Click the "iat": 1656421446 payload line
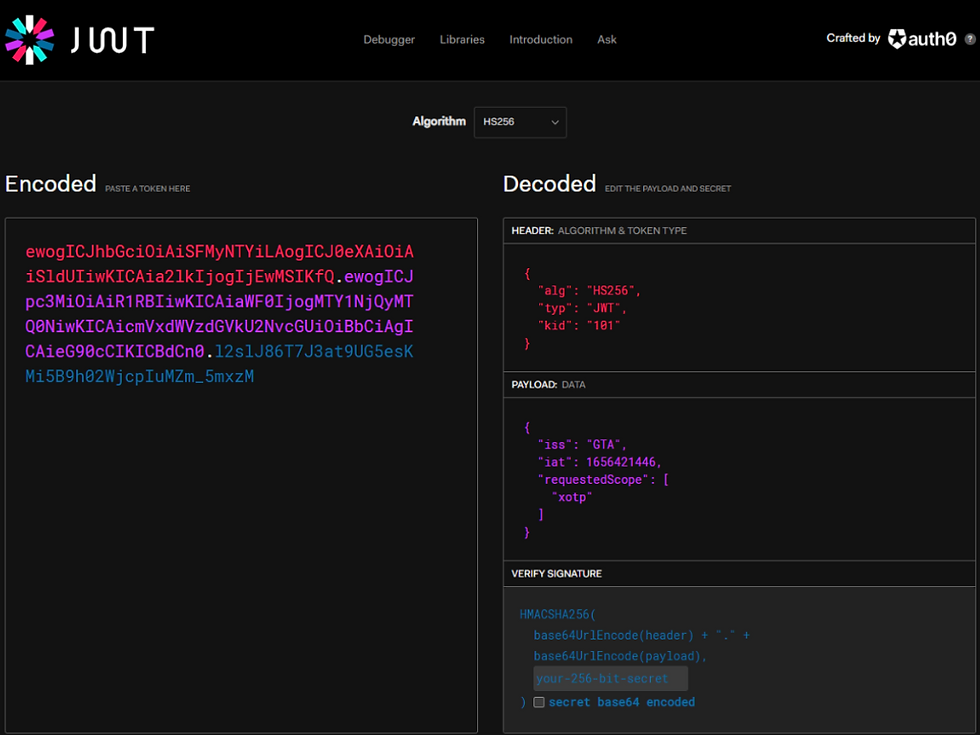 coord(599,462)
